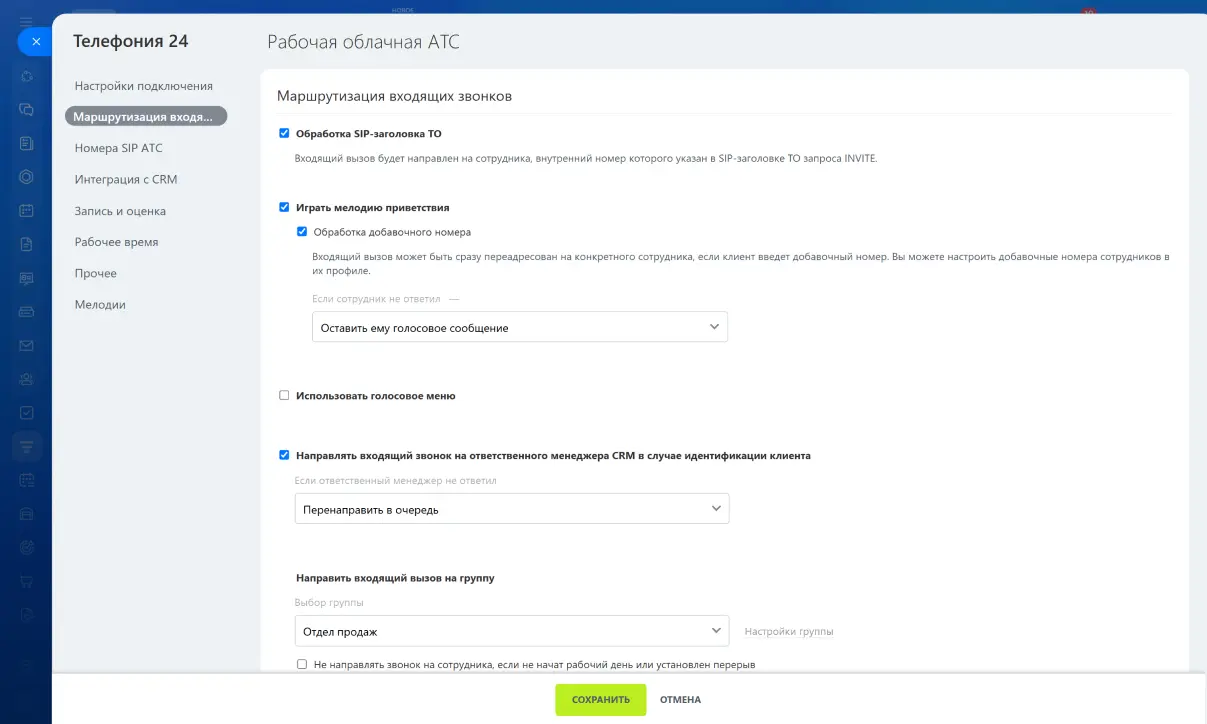
Task: Open the chat bubbles icon in sidebar
Action: tap(26, 109)
